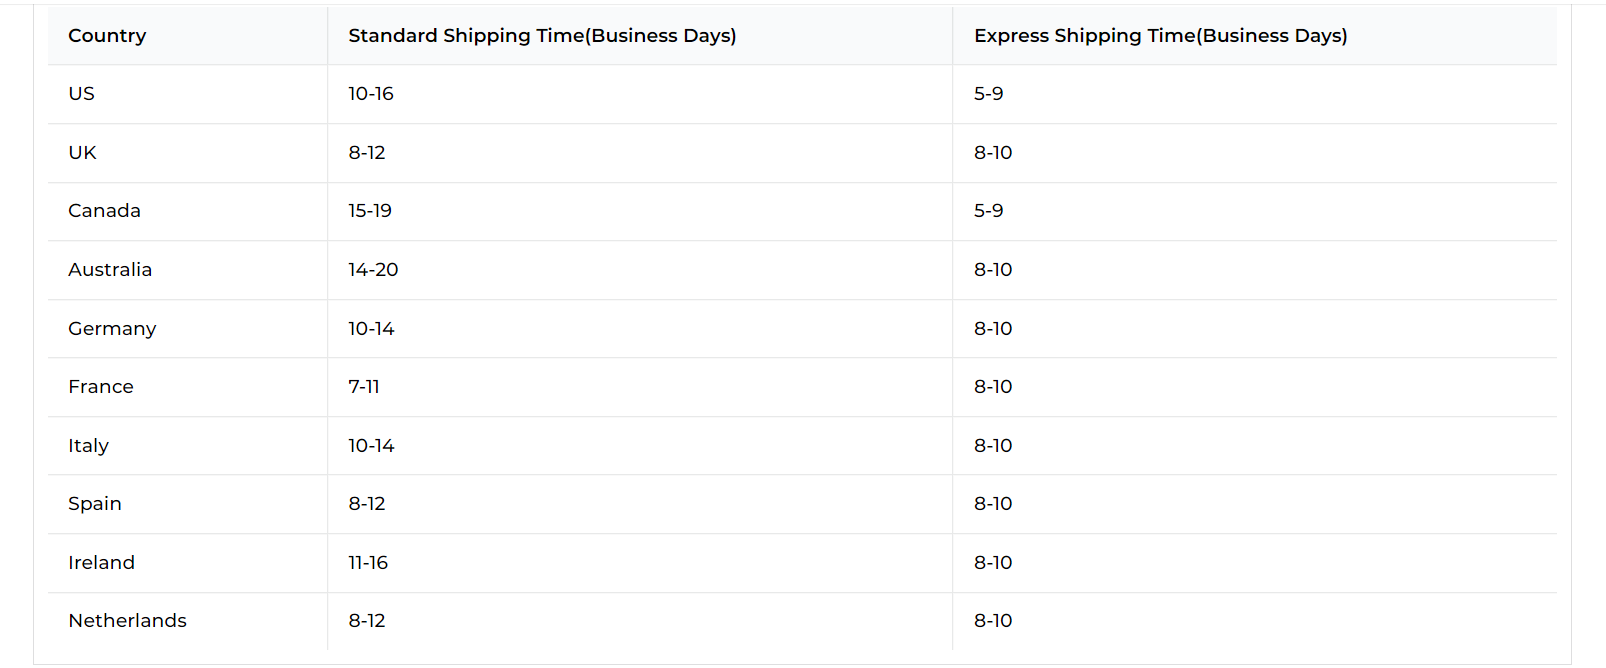The width and height of the screenshot is (1606, 668).
Task: Click the Standard Shipping Time column header
Action: pyautogui.click(x=542, y=36)
